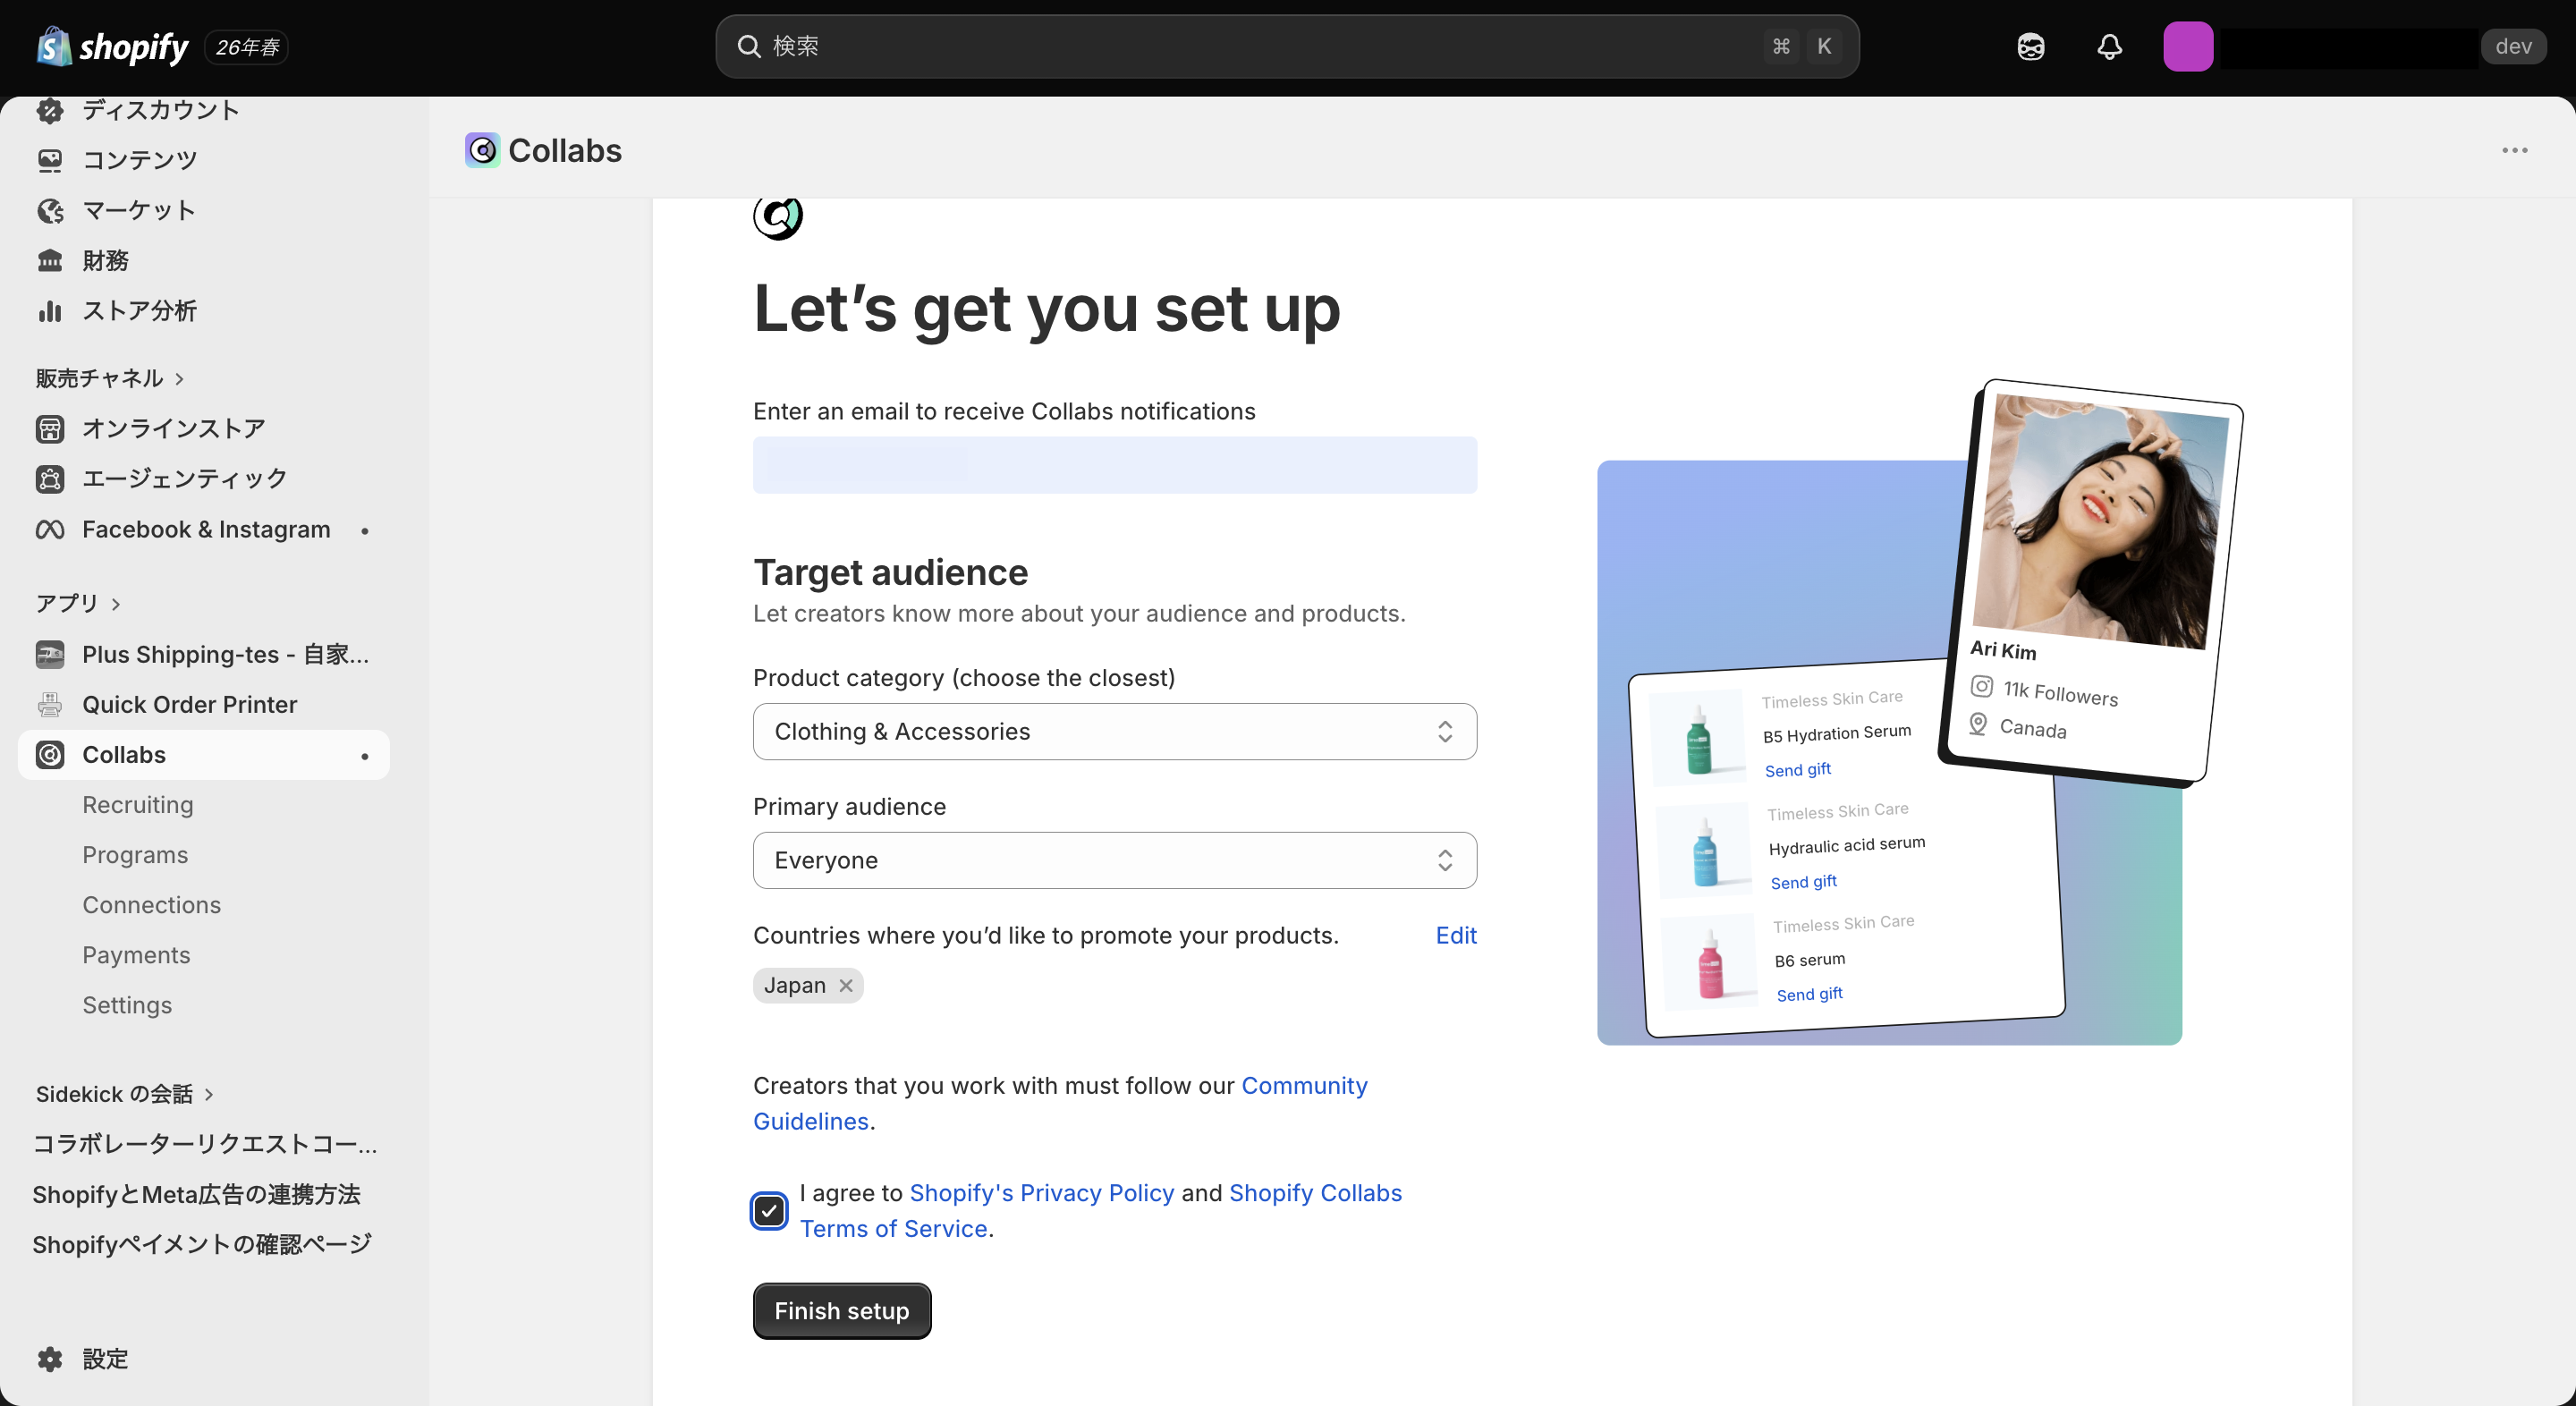2576x1406 pixels.
Task: Toggle the privacy policy agreement checkbox
Action: coord(769,1211)
